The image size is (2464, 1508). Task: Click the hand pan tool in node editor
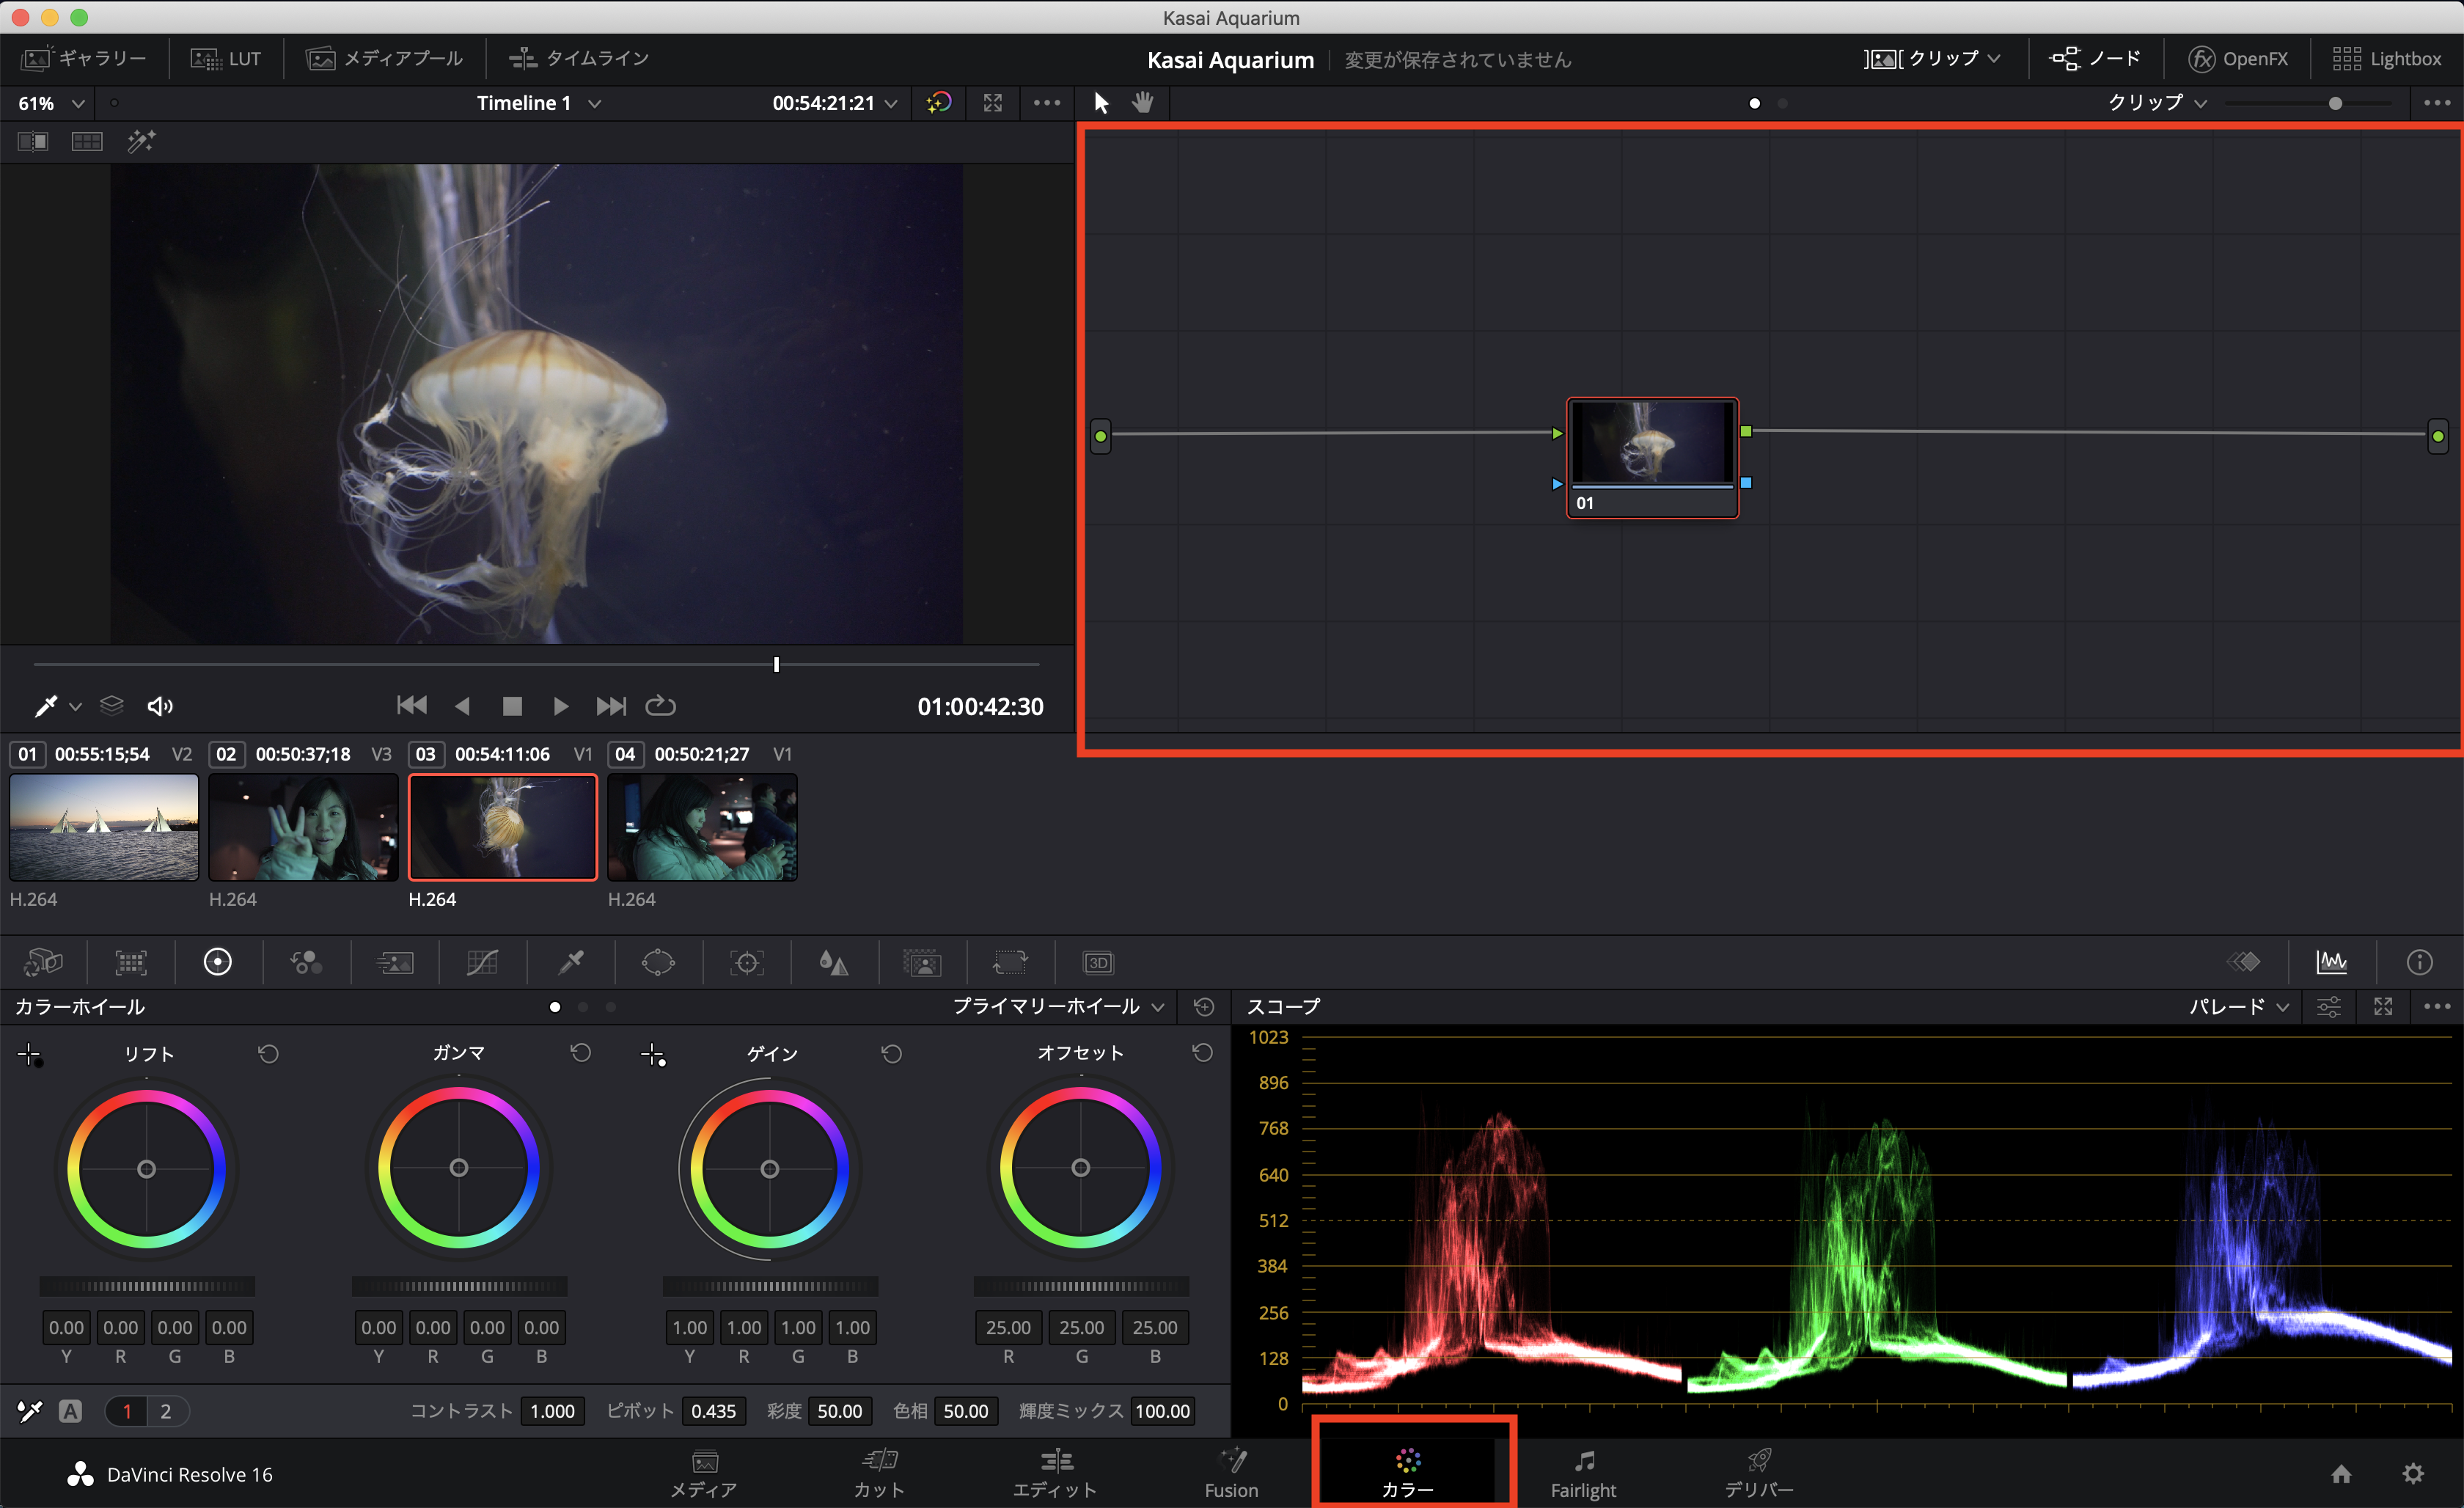tap(1143, 103)
